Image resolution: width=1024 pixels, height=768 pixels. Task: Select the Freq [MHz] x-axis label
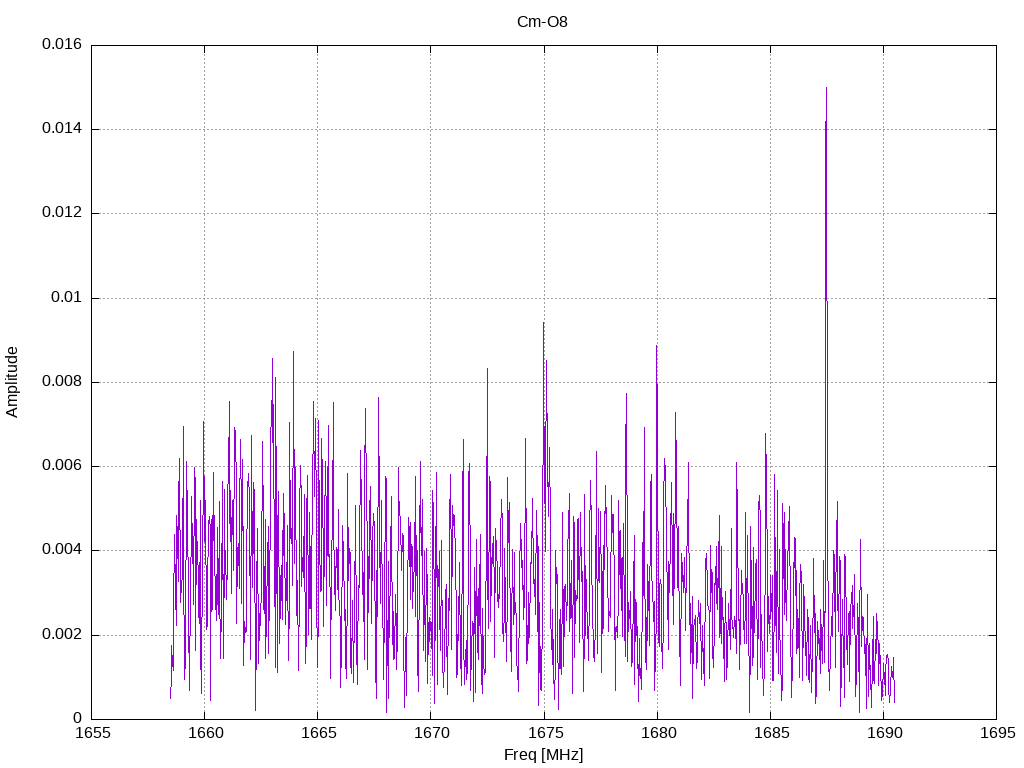click(543, 754)
